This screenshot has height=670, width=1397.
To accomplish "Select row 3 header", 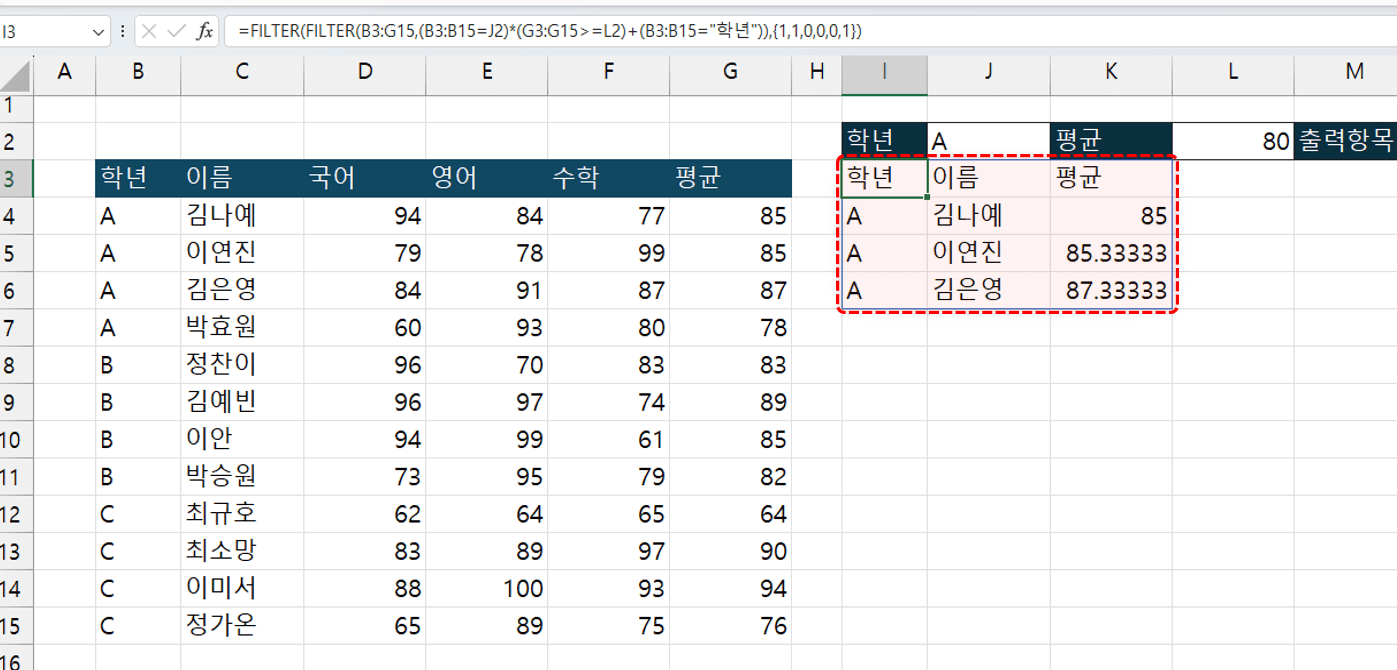I will (x=16, y=178).
